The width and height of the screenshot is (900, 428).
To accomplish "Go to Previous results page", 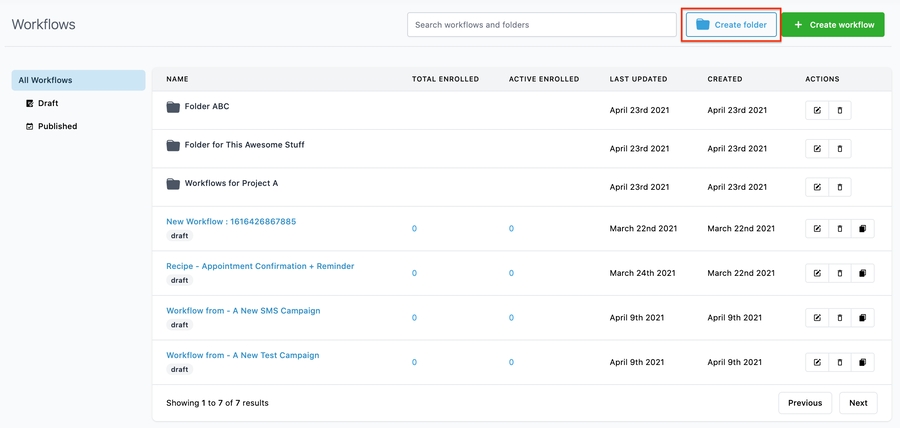I will pyautogui.click(x=804, y=403).
